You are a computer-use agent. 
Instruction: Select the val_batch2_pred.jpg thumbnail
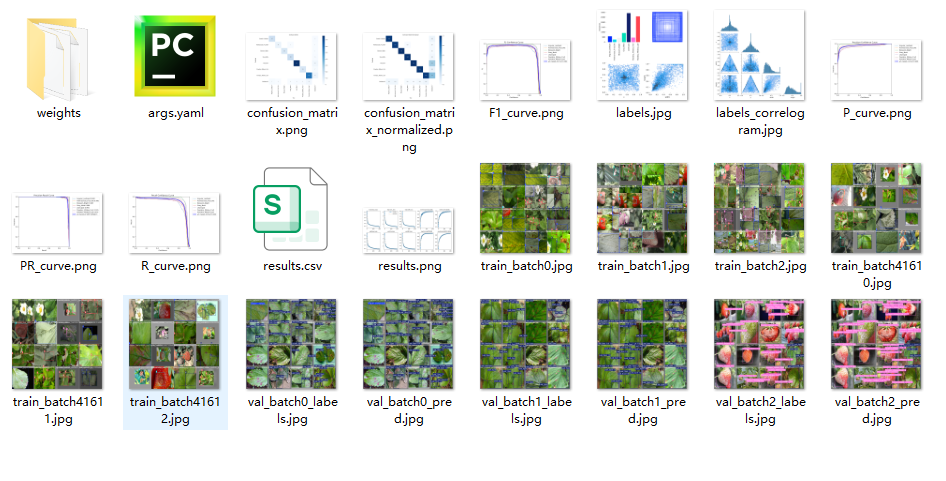tap(876, 344)
